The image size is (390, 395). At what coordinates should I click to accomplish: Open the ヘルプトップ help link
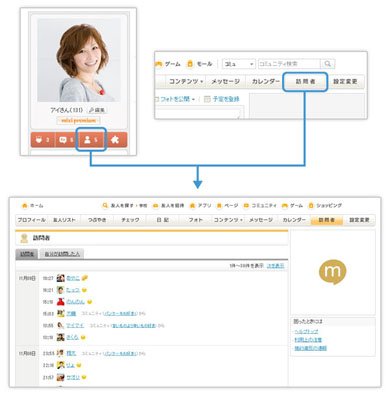(x=306, y=332)
